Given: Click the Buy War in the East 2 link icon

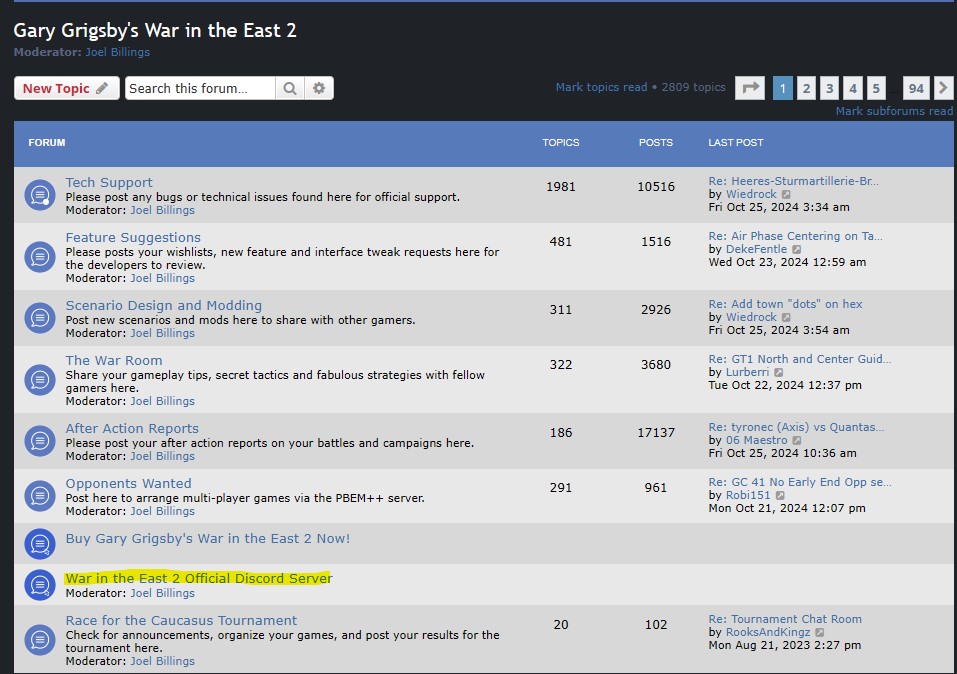Looking at the screenshot, I should click(40, 544).
